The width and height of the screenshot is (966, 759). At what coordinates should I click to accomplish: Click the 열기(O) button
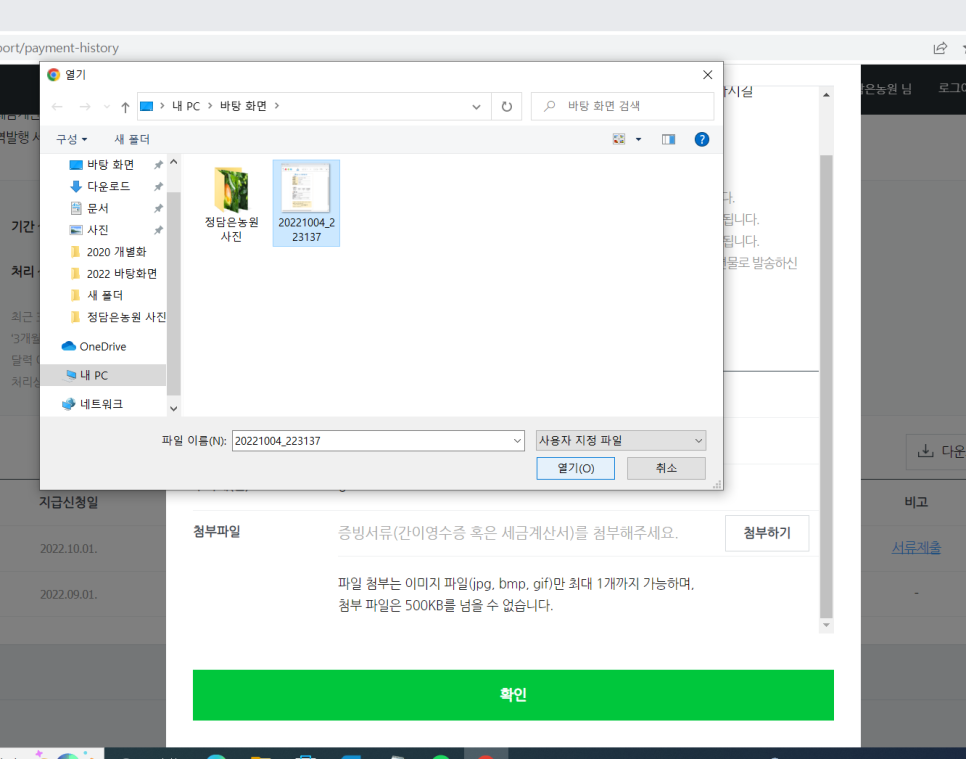[x=575, y=468]
